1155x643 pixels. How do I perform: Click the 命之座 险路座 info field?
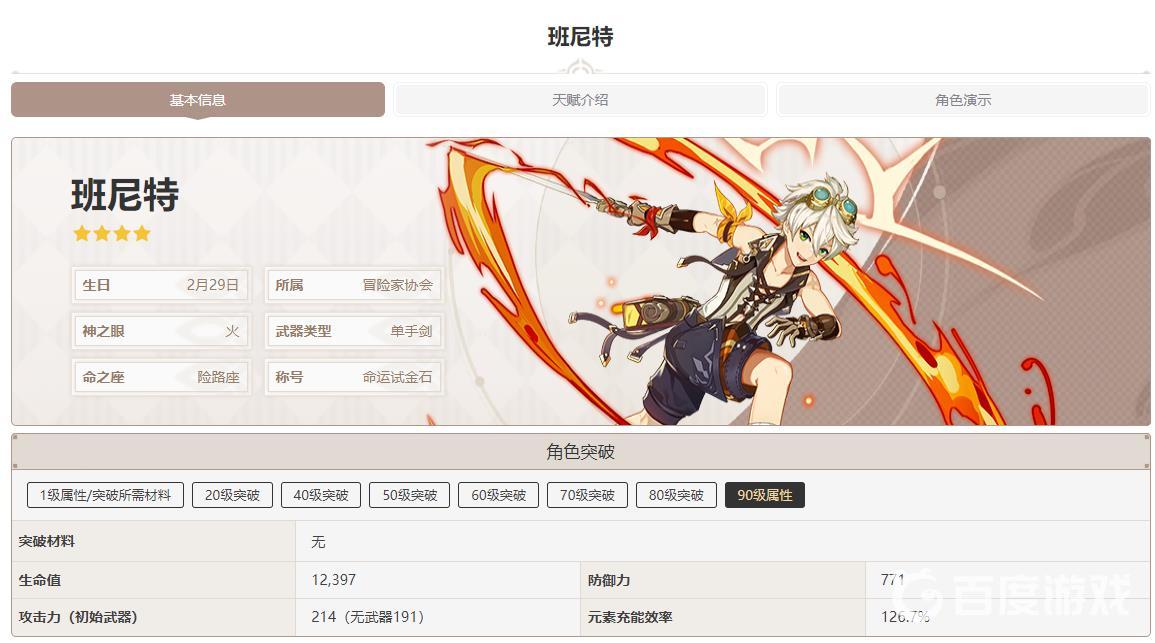[x=161, y=377]
